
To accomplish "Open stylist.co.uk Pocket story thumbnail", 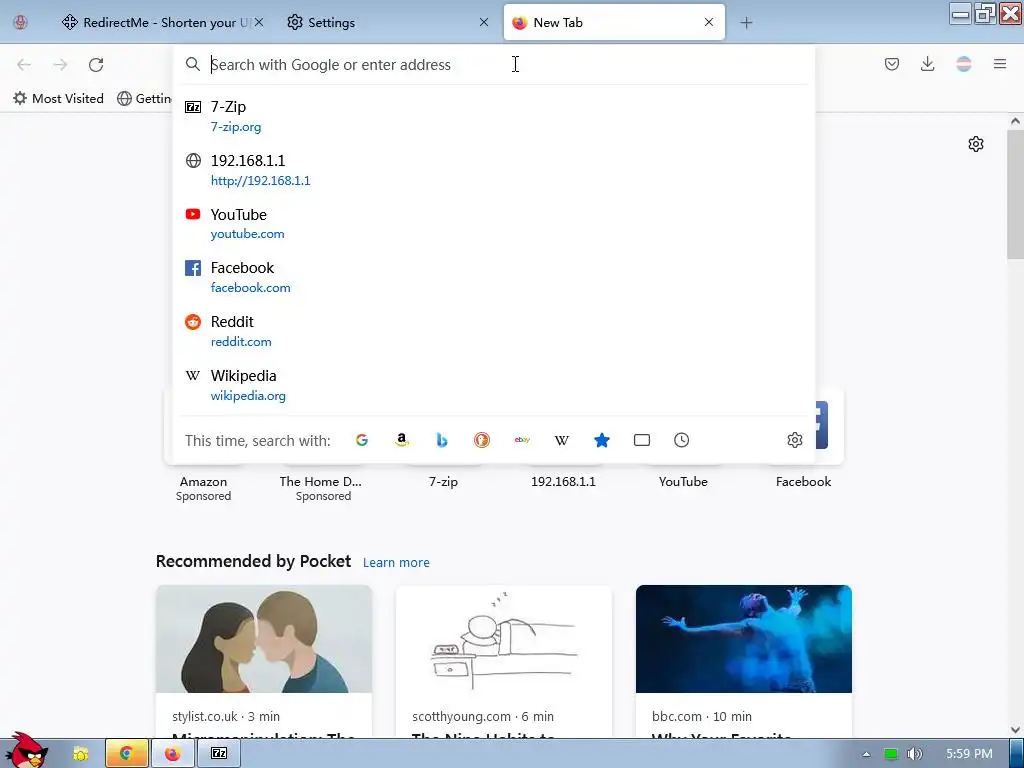I will tap(264, 639).
